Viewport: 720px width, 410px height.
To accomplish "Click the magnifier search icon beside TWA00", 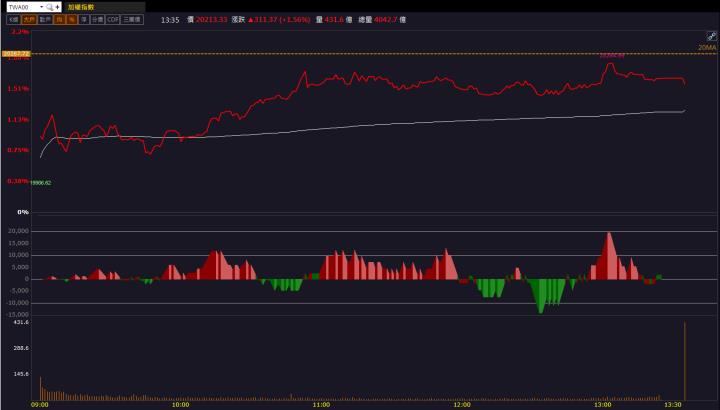I will (50, 7).
